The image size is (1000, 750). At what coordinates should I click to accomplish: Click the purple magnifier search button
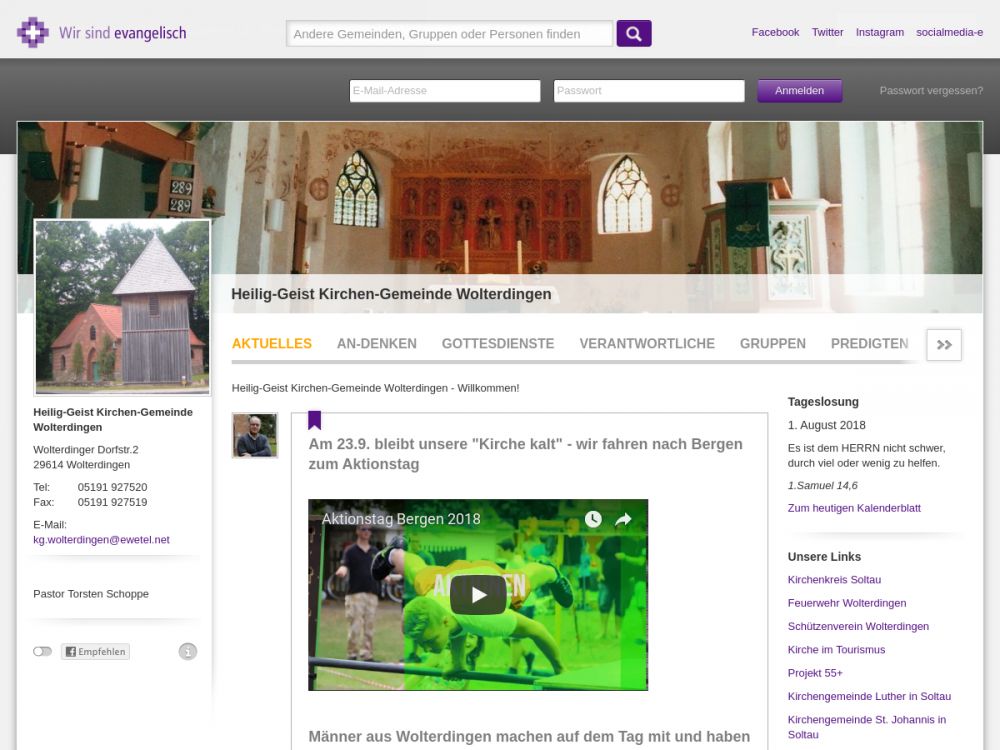633,33
